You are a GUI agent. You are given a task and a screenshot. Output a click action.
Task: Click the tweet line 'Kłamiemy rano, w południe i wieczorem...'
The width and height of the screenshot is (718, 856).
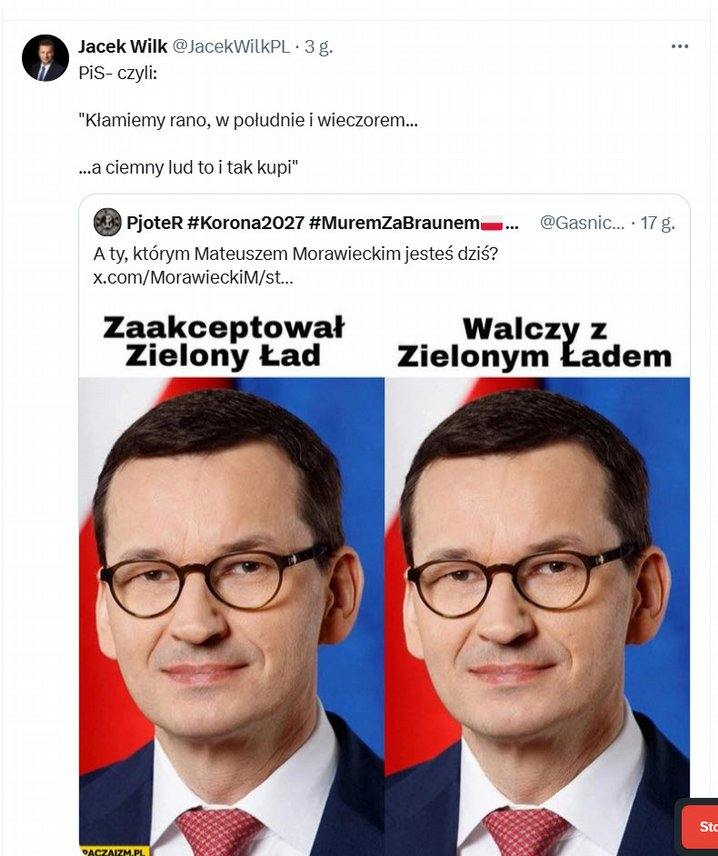point(248,120)
